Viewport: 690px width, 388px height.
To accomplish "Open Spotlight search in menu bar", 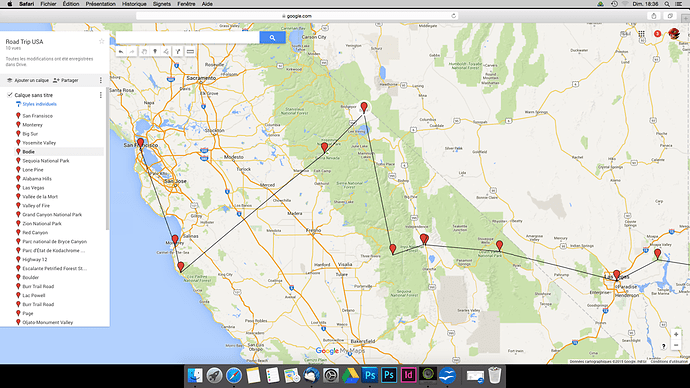I will pyautogui.click(x=667, y=4).
